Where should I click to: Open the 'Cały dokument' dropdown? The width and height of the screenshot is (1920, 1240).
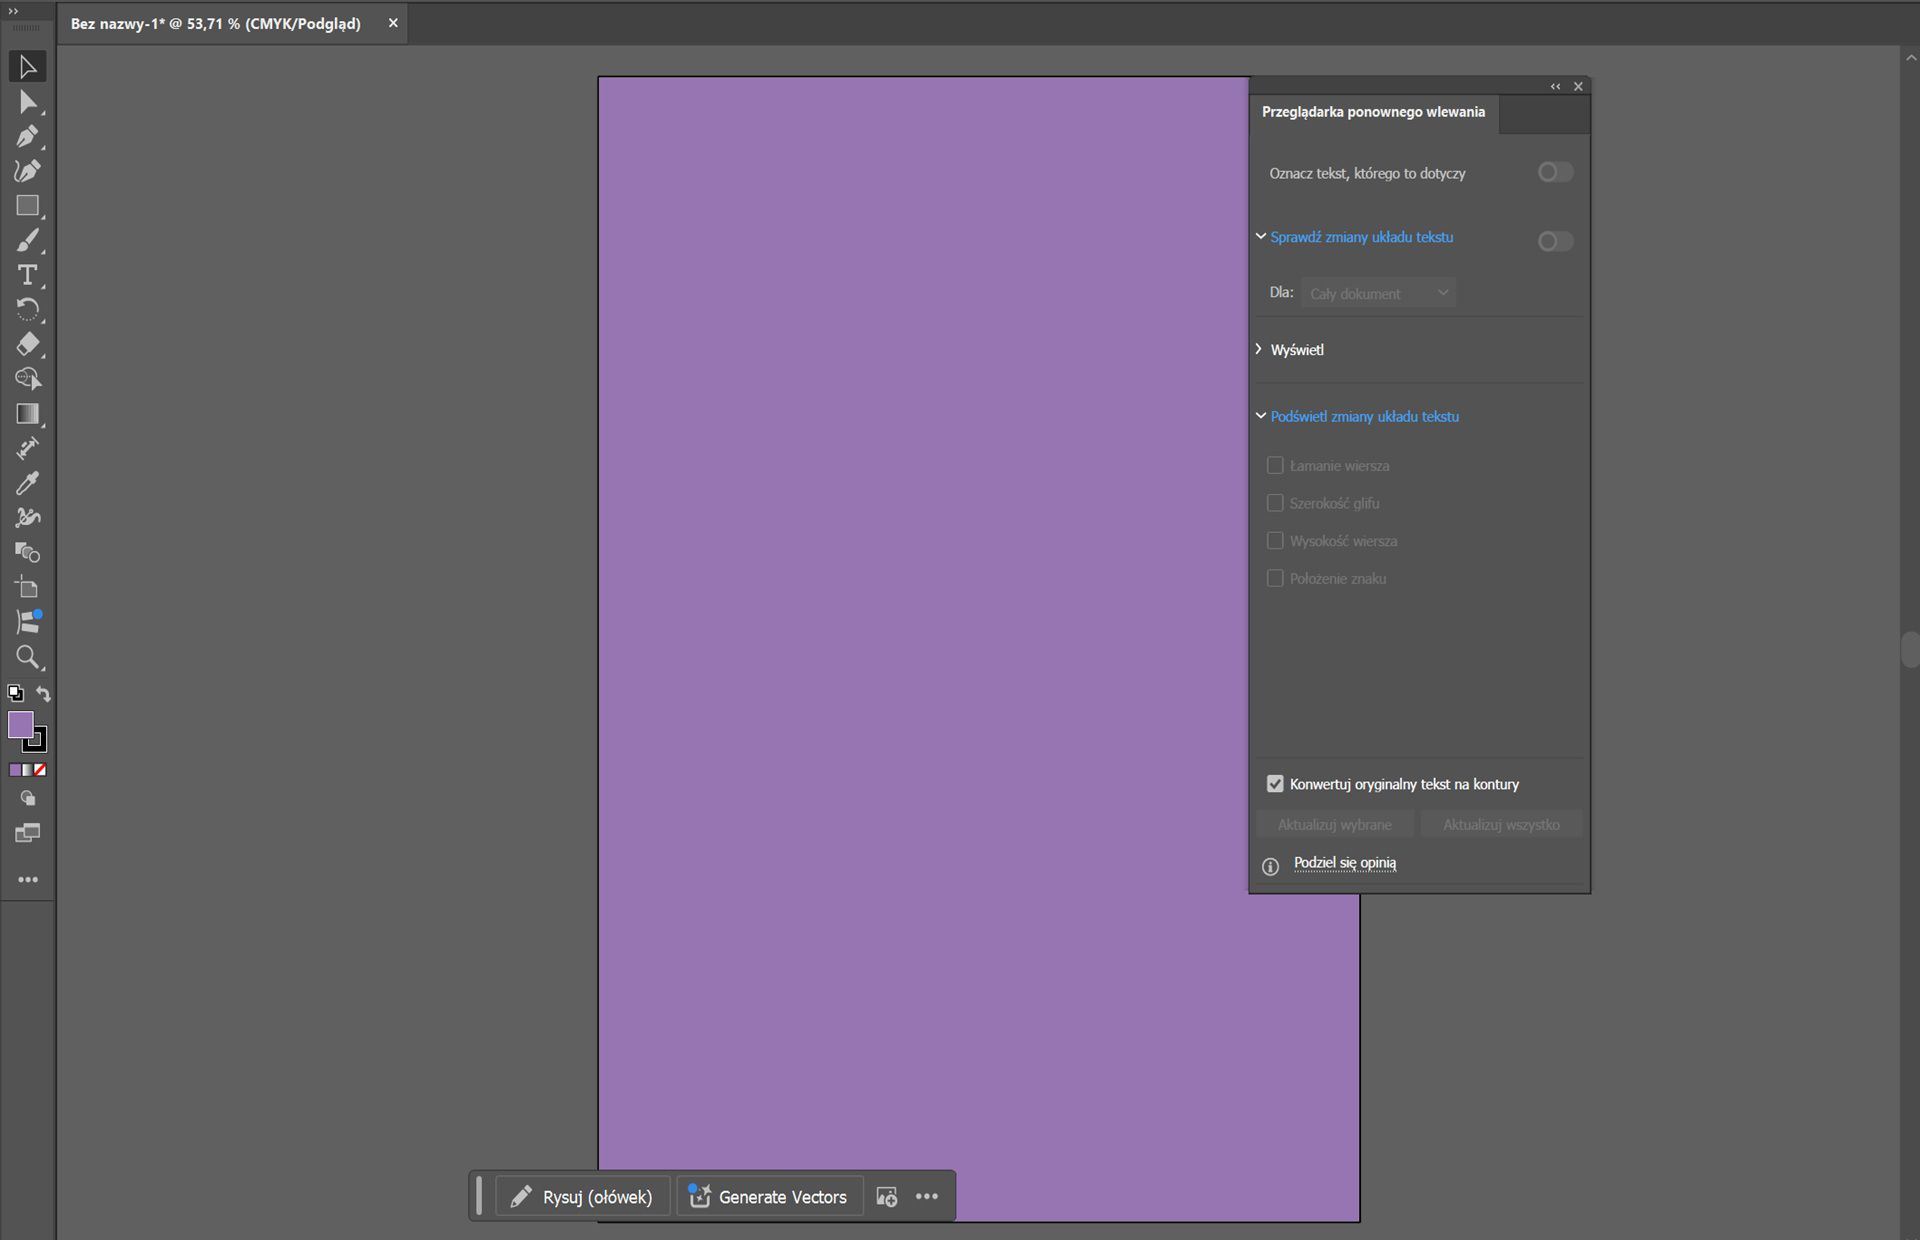point(1378,293)
